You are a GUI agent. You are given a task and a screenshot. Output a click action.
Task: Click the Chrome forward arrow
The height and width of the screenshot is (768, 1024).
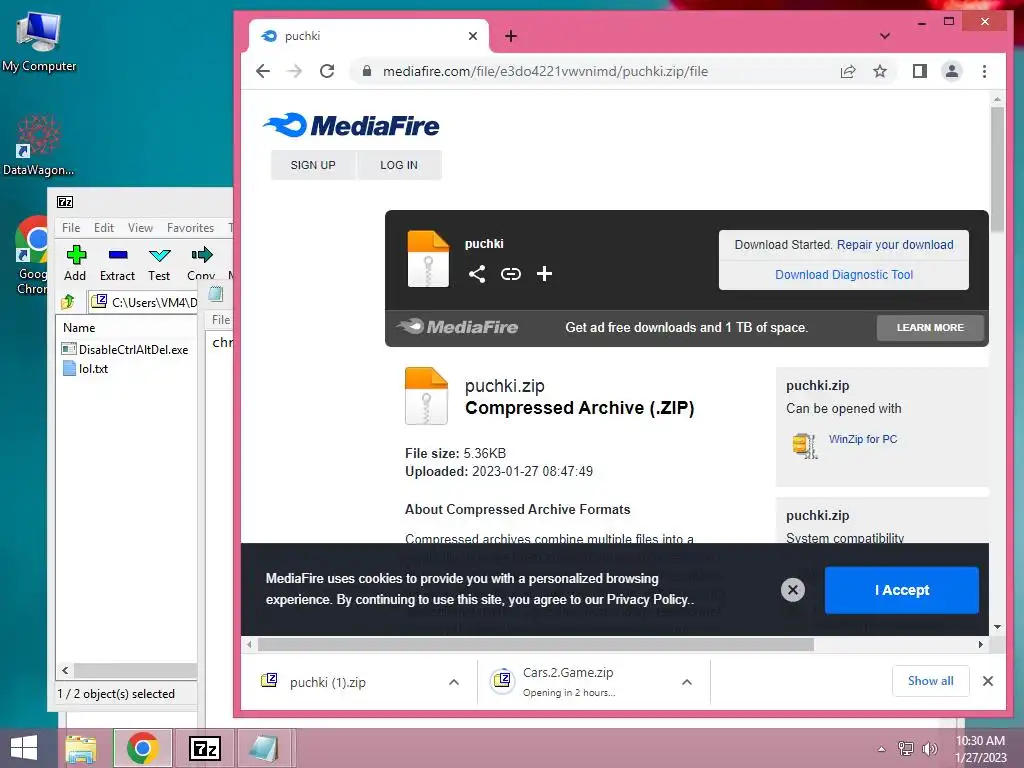point(295,71)
